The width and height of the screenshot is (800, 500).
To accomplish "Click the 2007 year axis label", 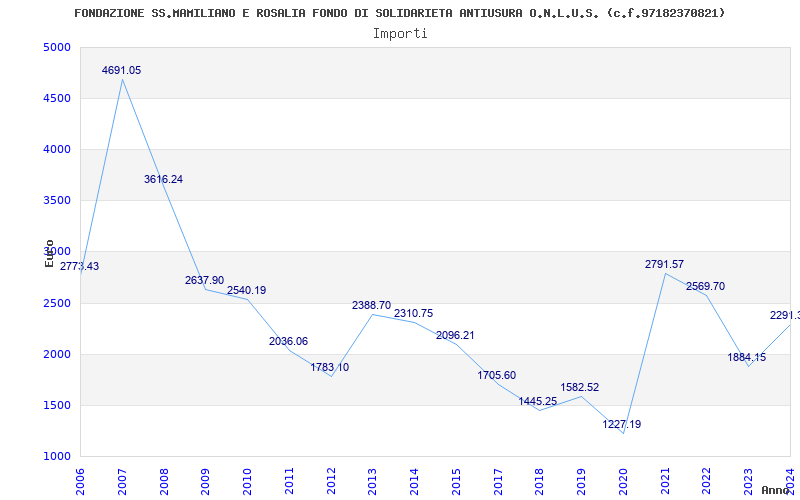I will click(122, 481).
